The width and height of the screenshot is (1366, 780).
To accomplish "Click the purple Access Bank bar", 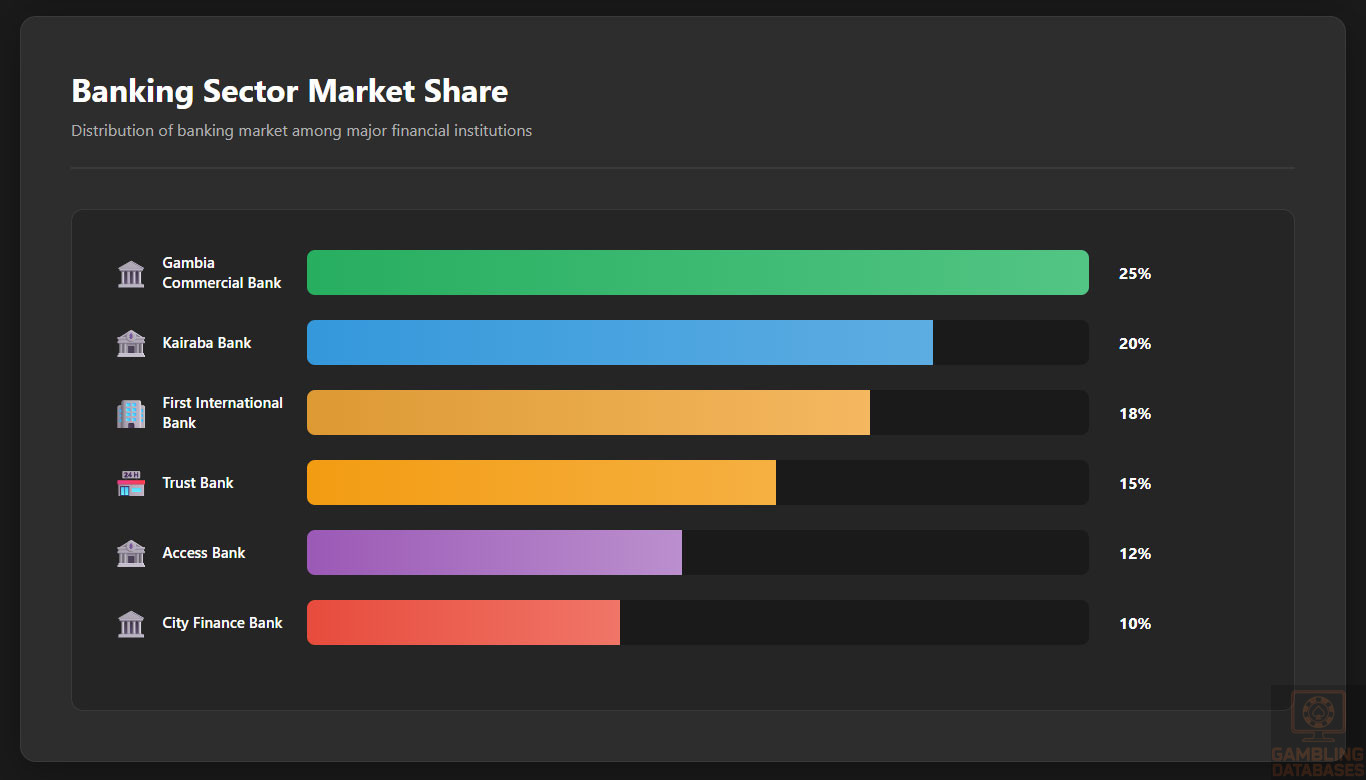I will coord(494,553).
